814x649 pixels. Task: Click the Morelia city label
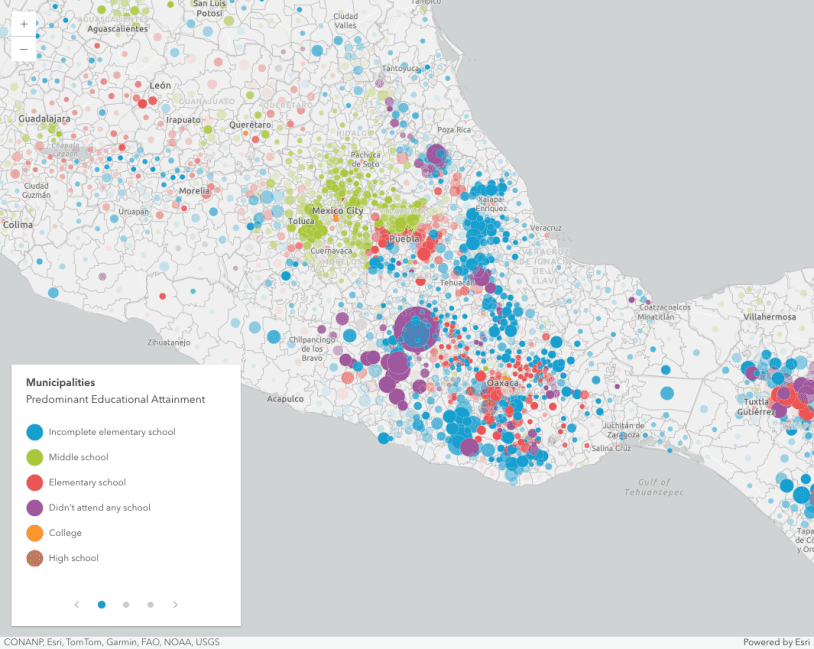click(194, 191)
